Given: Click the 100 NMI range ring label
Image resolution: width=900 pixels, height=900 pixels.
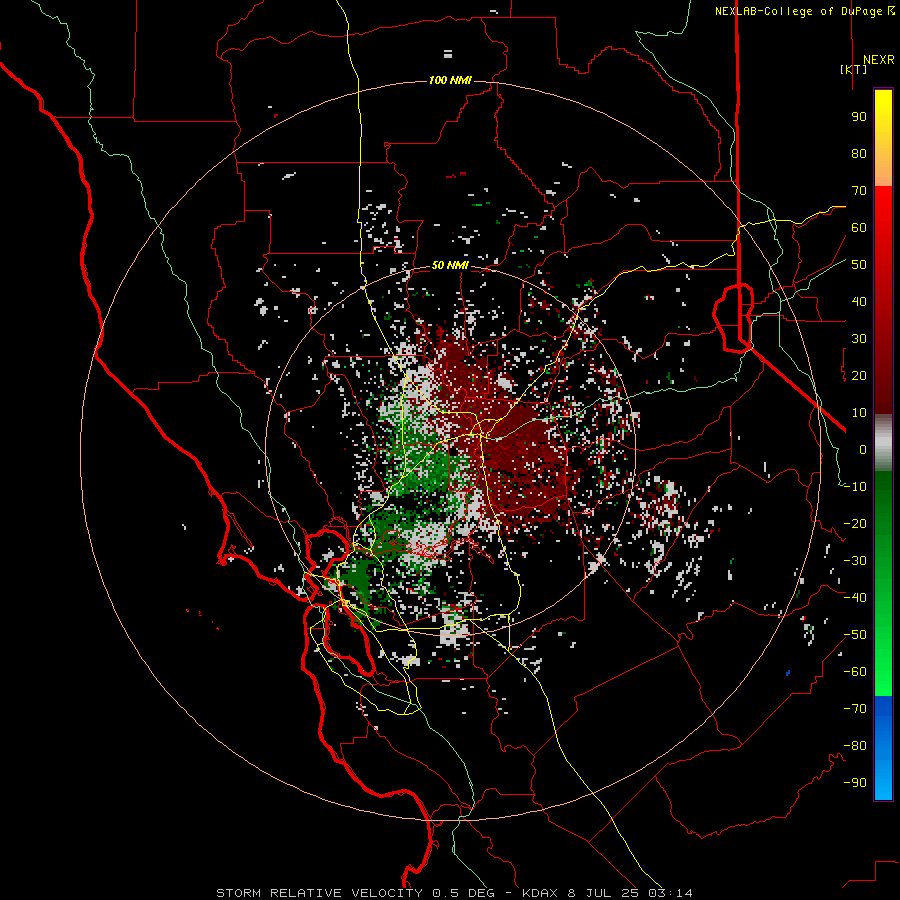Looking at the screenshot, I should click(x=450, y=80).
